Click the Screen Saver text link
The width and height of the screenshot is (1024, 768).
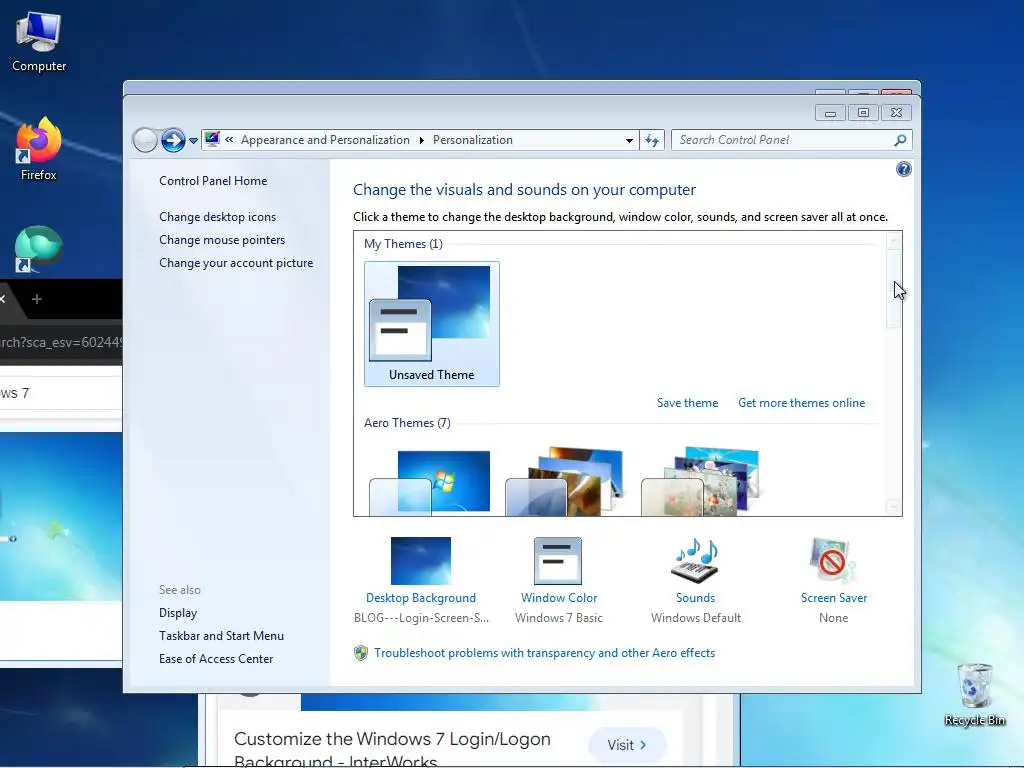pyautogui.click(x=833, y=598)
